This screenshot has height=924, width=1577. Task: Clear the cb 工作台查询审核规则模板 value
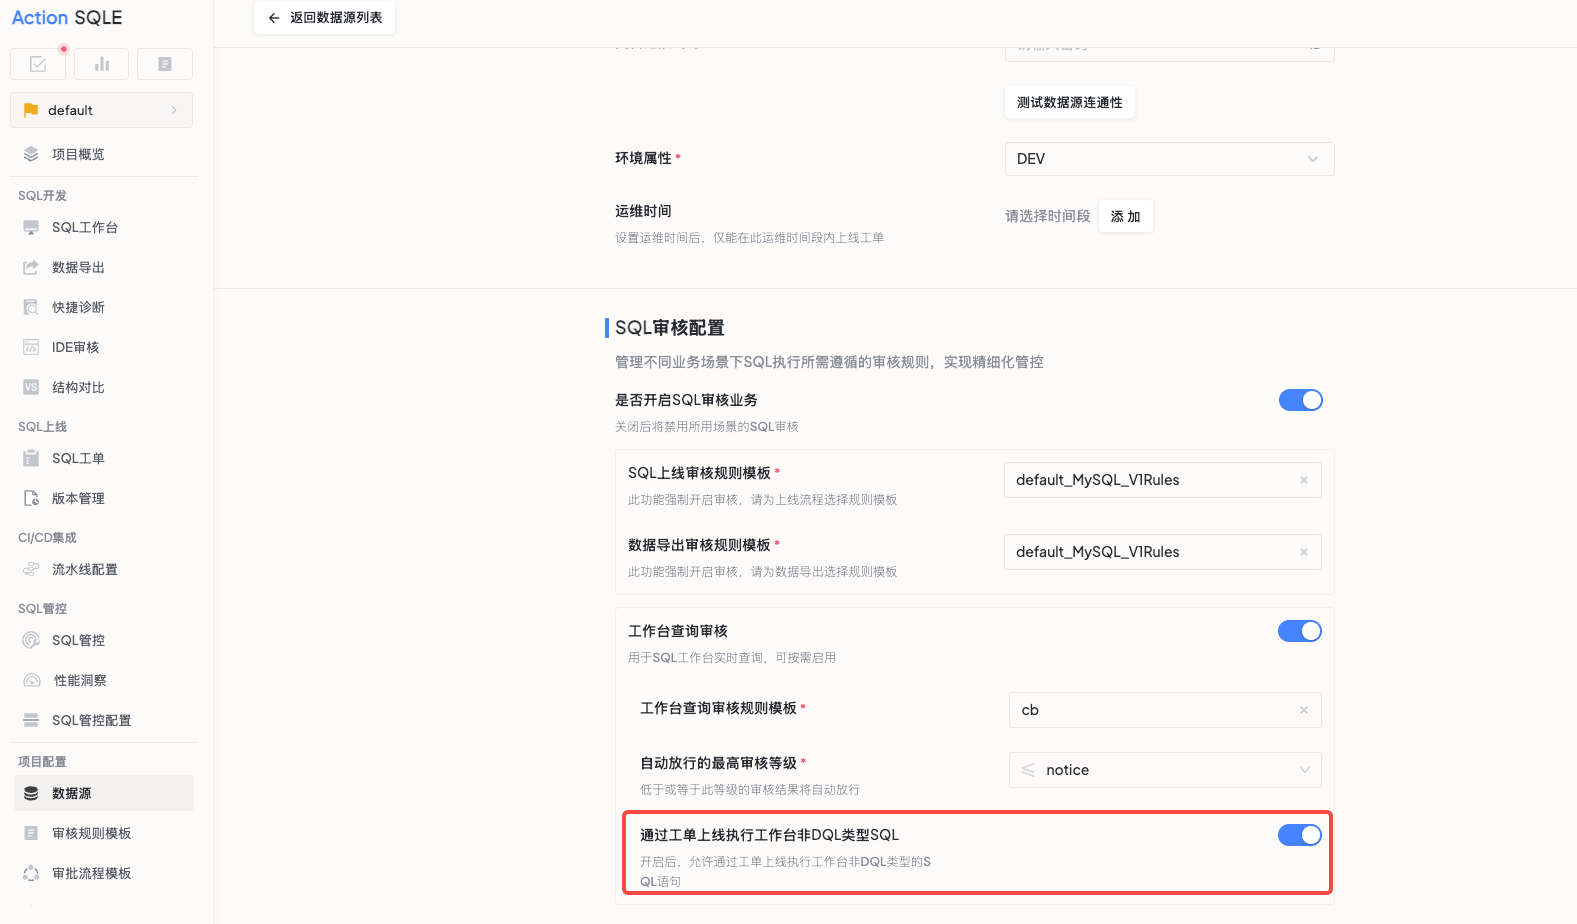1303,710
